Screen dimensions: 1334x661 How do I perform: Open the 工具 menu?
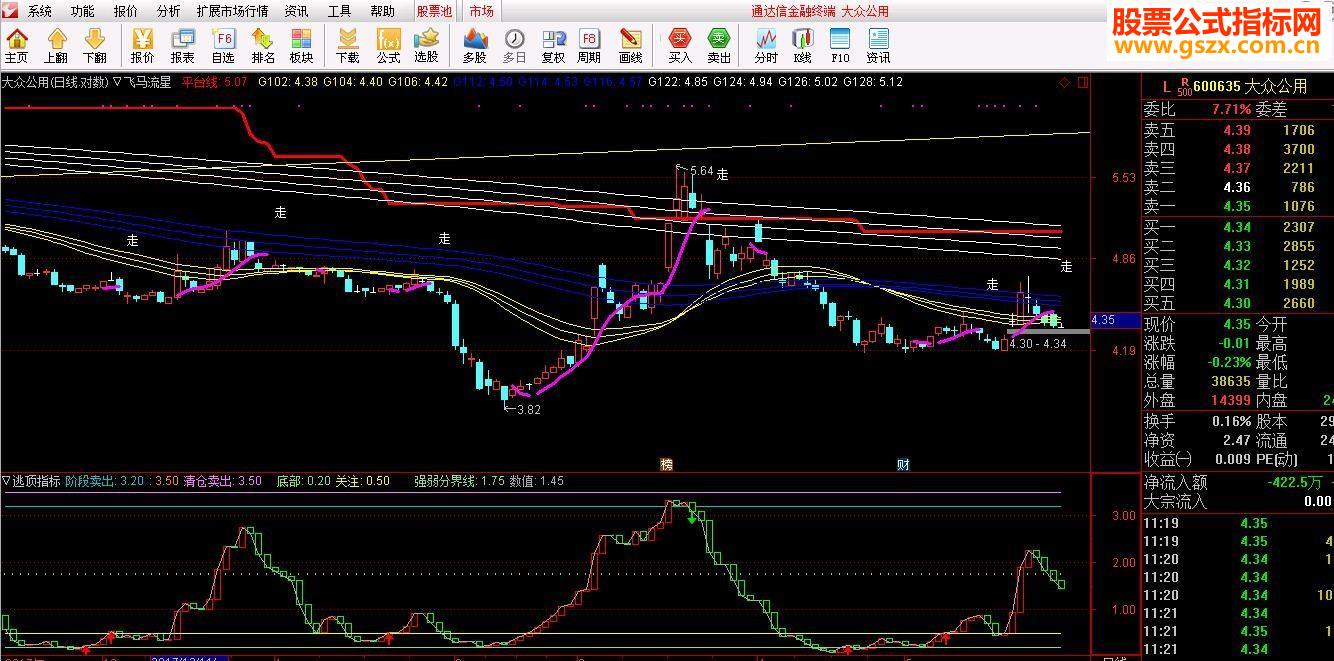pos(339,11)
